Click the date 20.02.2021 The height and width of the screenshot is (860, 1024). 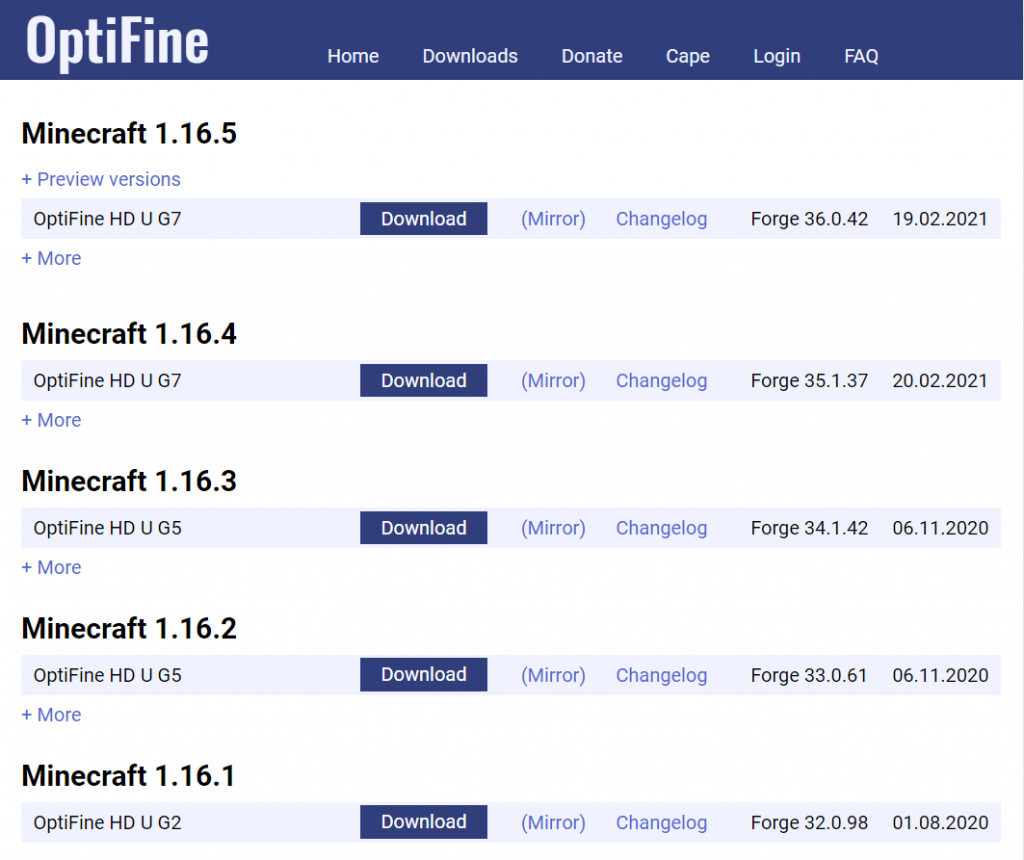940,381
